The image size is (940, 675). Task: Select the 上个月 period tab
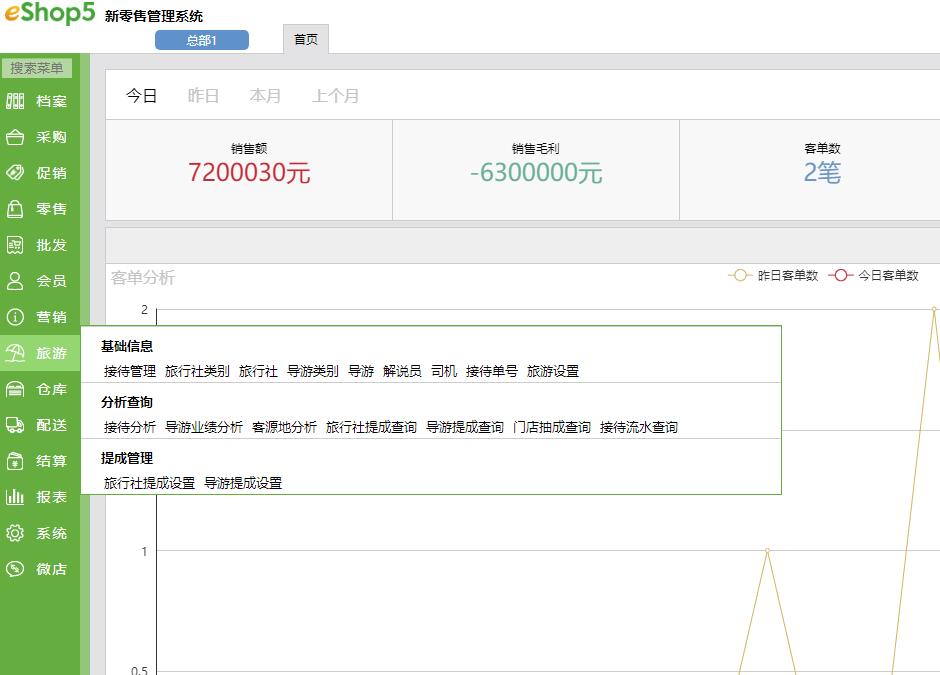coord(335,95)
